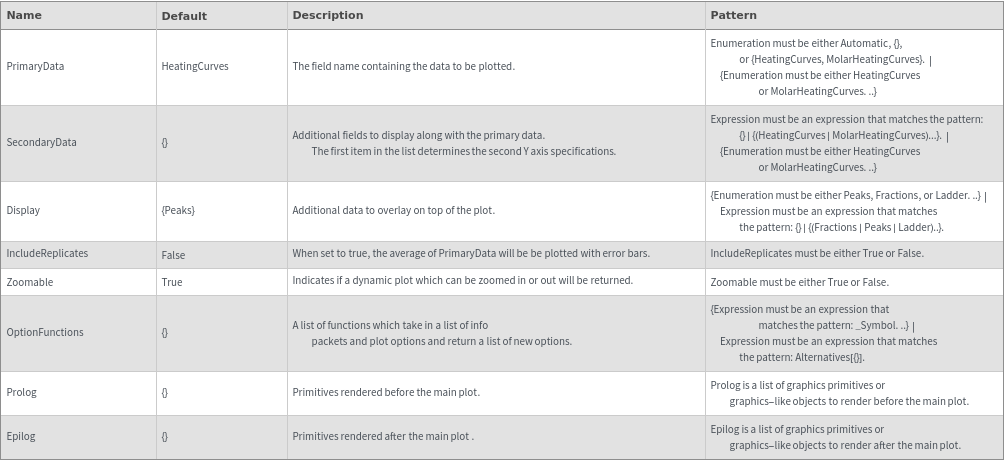Click the Display option name cell
1004x462 pixels.
coord(23,210)
